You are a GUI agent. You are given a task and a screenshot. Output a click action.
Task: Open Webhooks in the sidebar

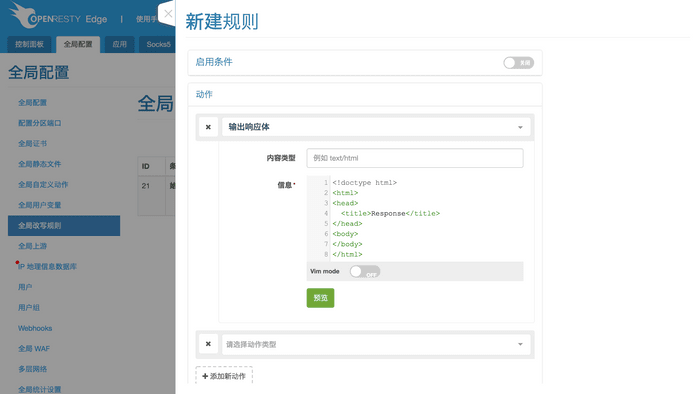tap(35, 328)
